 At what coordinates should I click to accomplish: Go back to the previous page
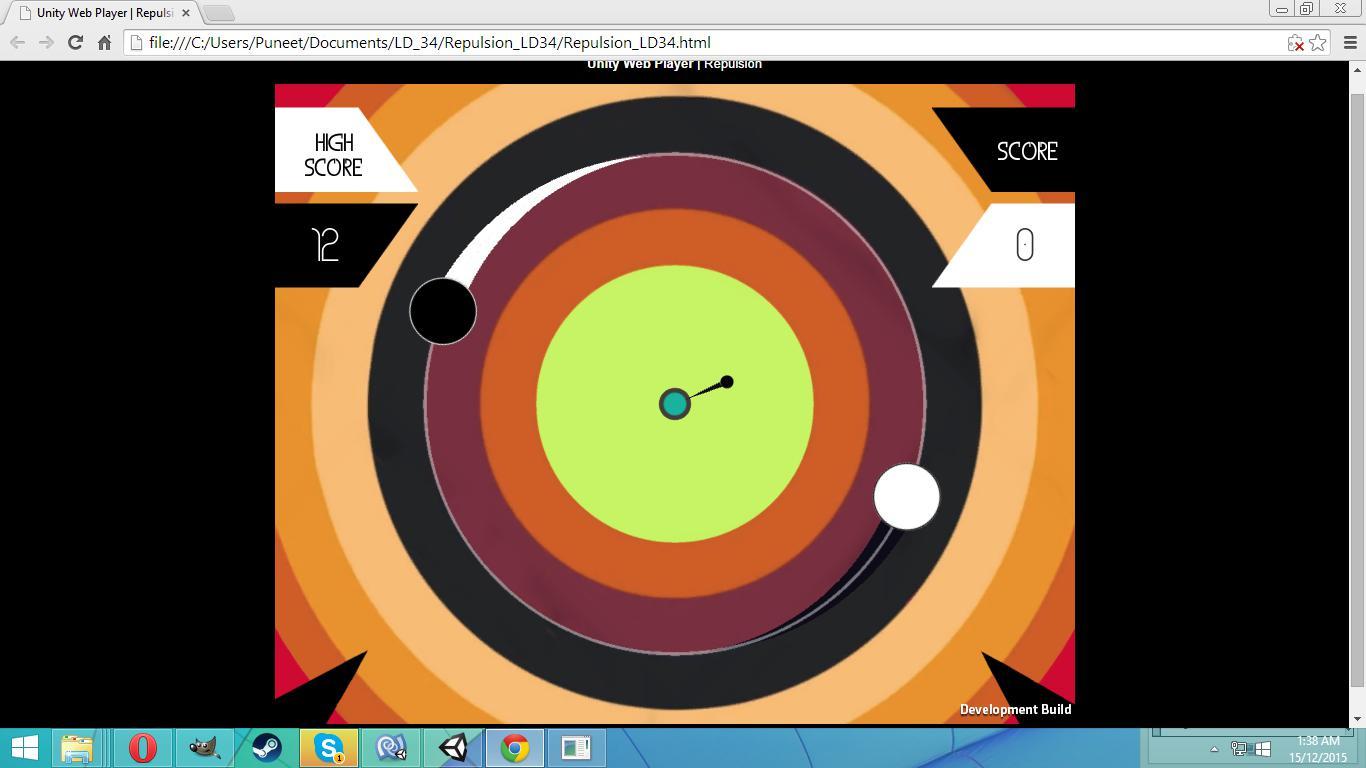click(x=17, y=42)
